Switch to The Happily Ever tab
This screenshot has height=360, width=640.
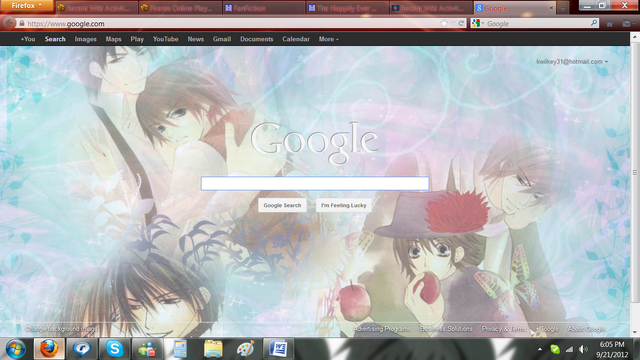[x=347, y=8]
